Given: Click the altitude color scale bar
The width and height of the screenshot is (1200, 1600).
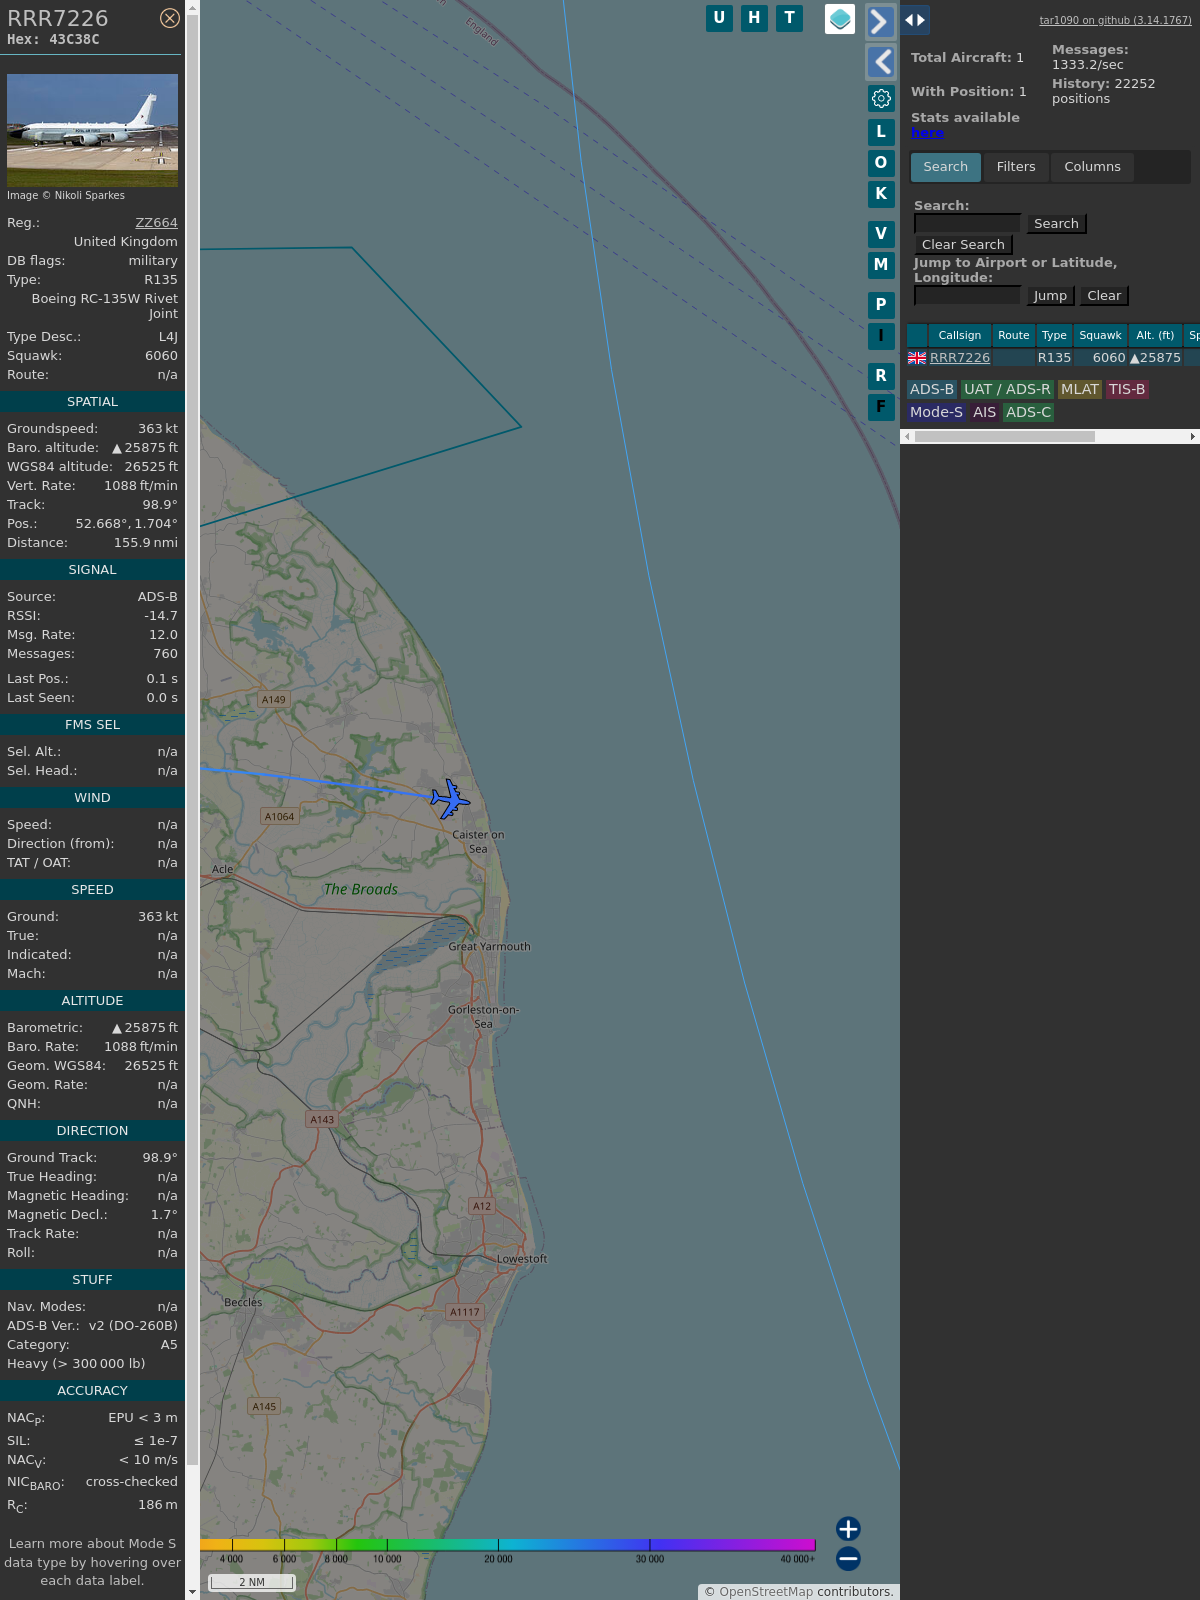Looking at the screenshot, I should point(508,1545).
